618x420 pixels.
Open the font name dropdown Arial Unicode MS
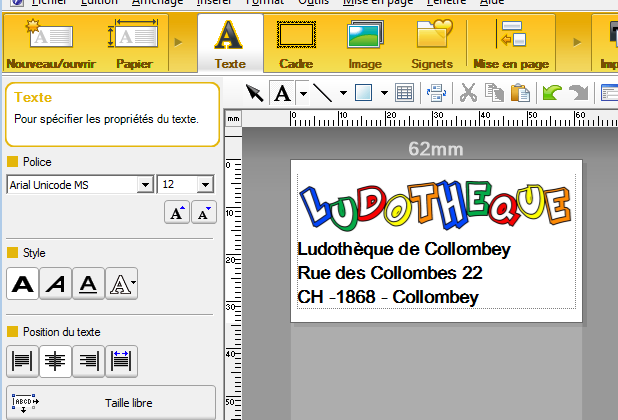pos(145,184)
